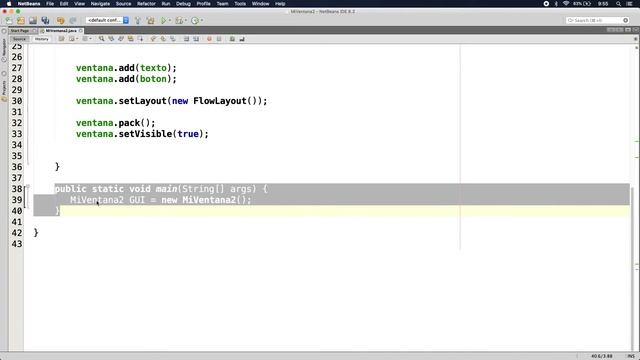Click the orange Undo icon

[60, 20]
